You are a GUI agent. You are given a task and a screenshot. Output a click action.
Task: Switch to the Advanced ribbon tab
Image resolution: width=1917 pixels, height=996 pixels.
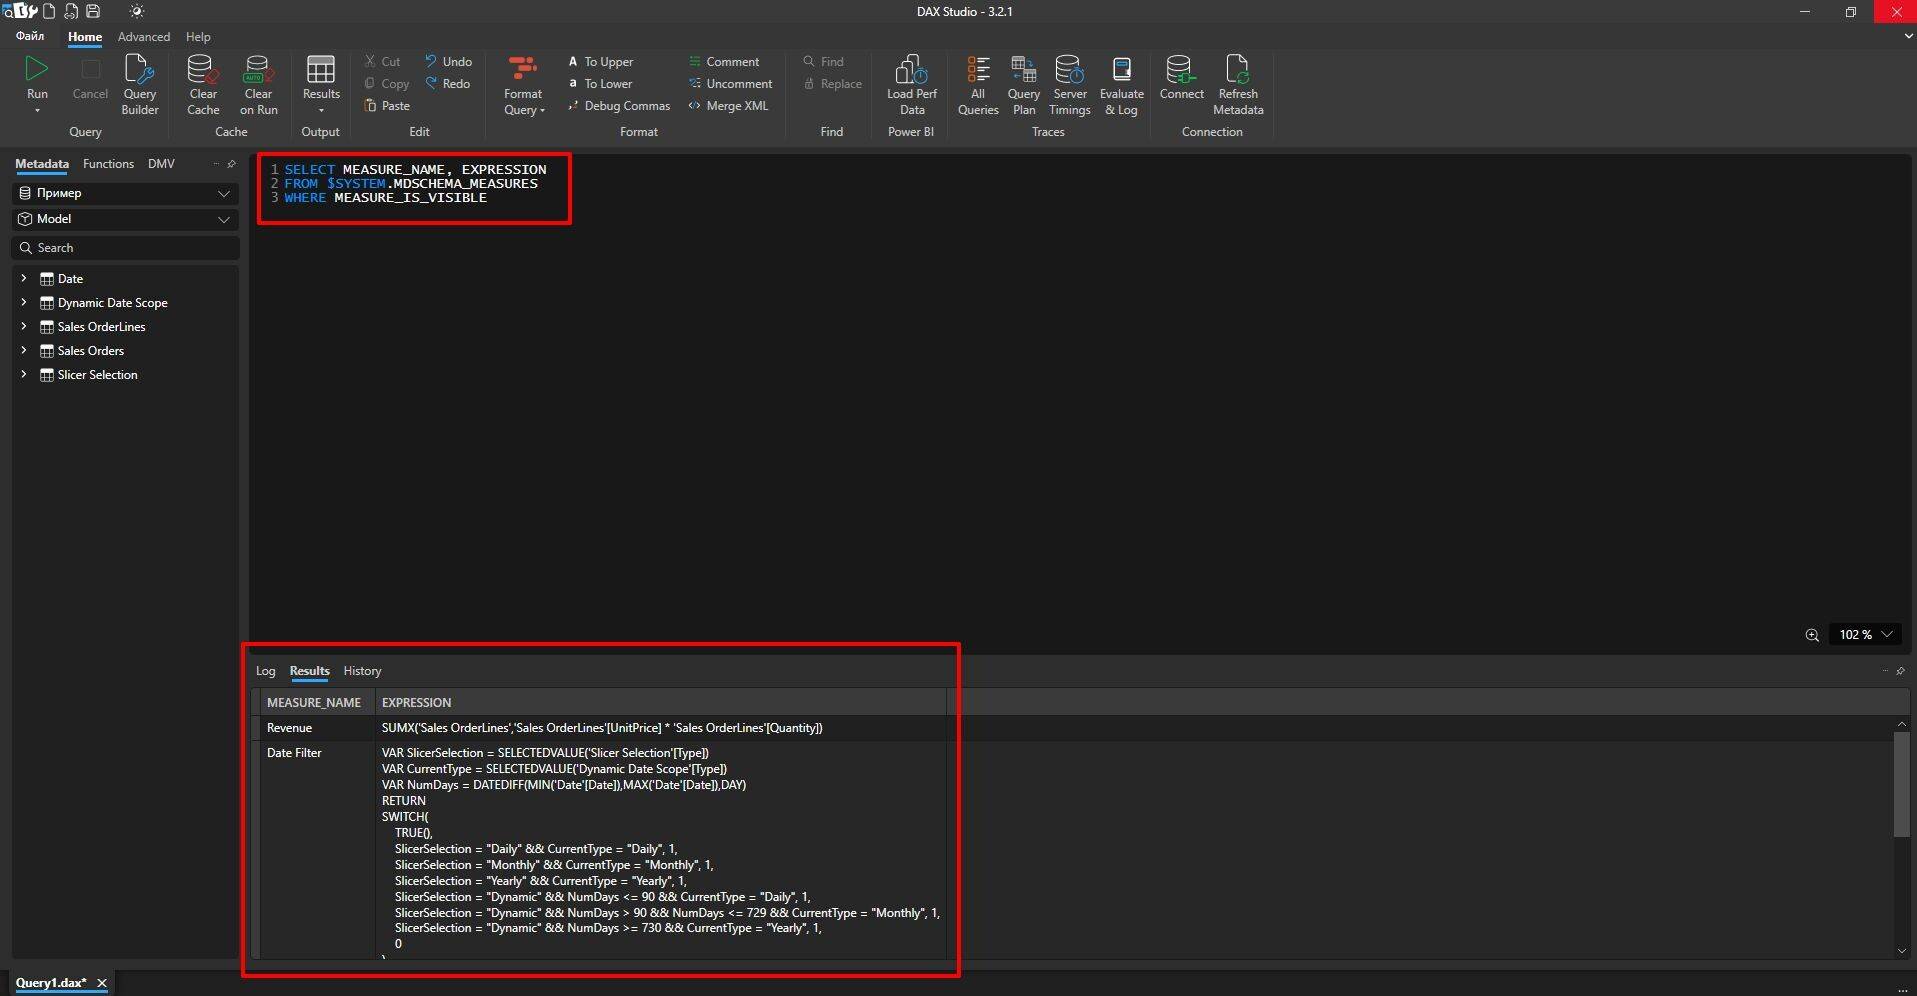[x=144, y=37]
